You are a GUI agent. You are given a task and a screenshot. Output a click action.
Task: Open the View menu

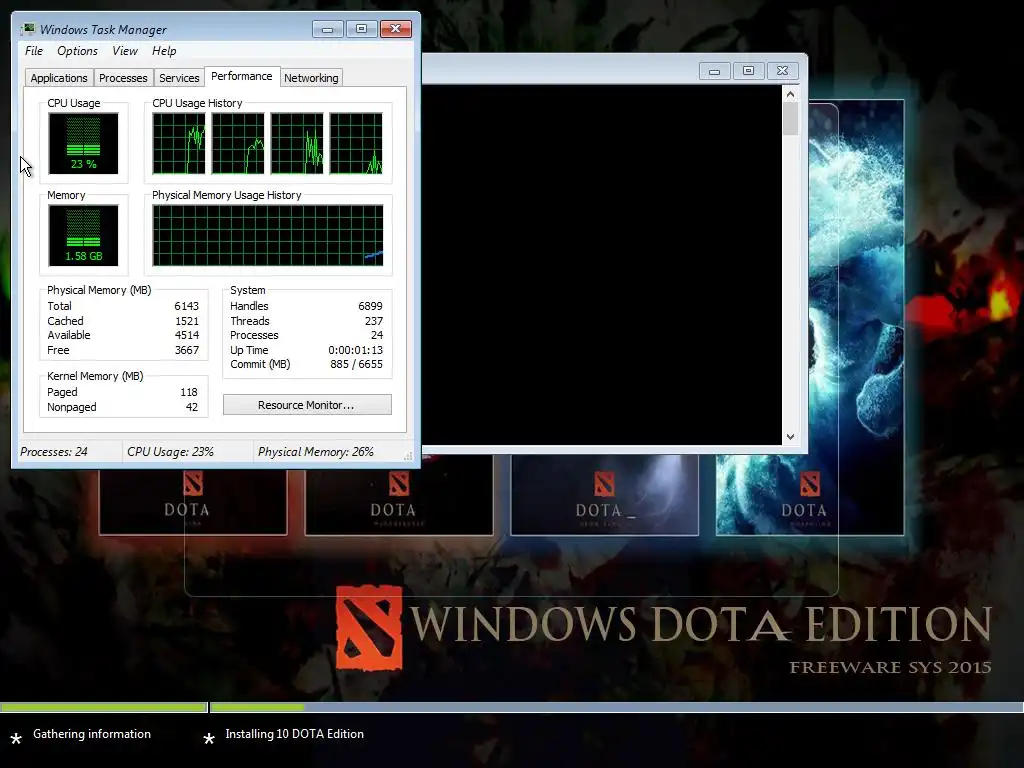tap(125, 51)
